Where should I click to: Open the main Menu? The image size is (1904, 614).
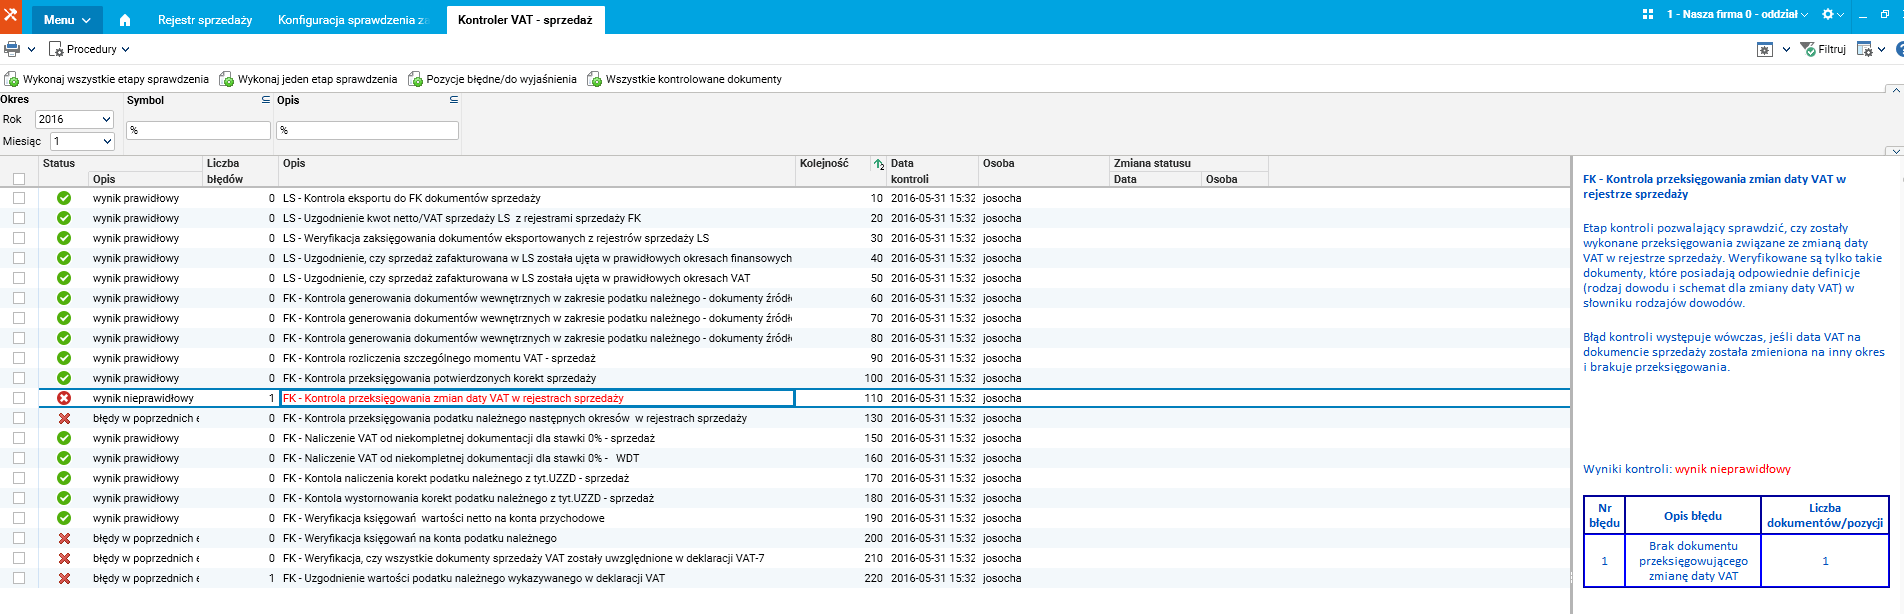pos(66,20)
